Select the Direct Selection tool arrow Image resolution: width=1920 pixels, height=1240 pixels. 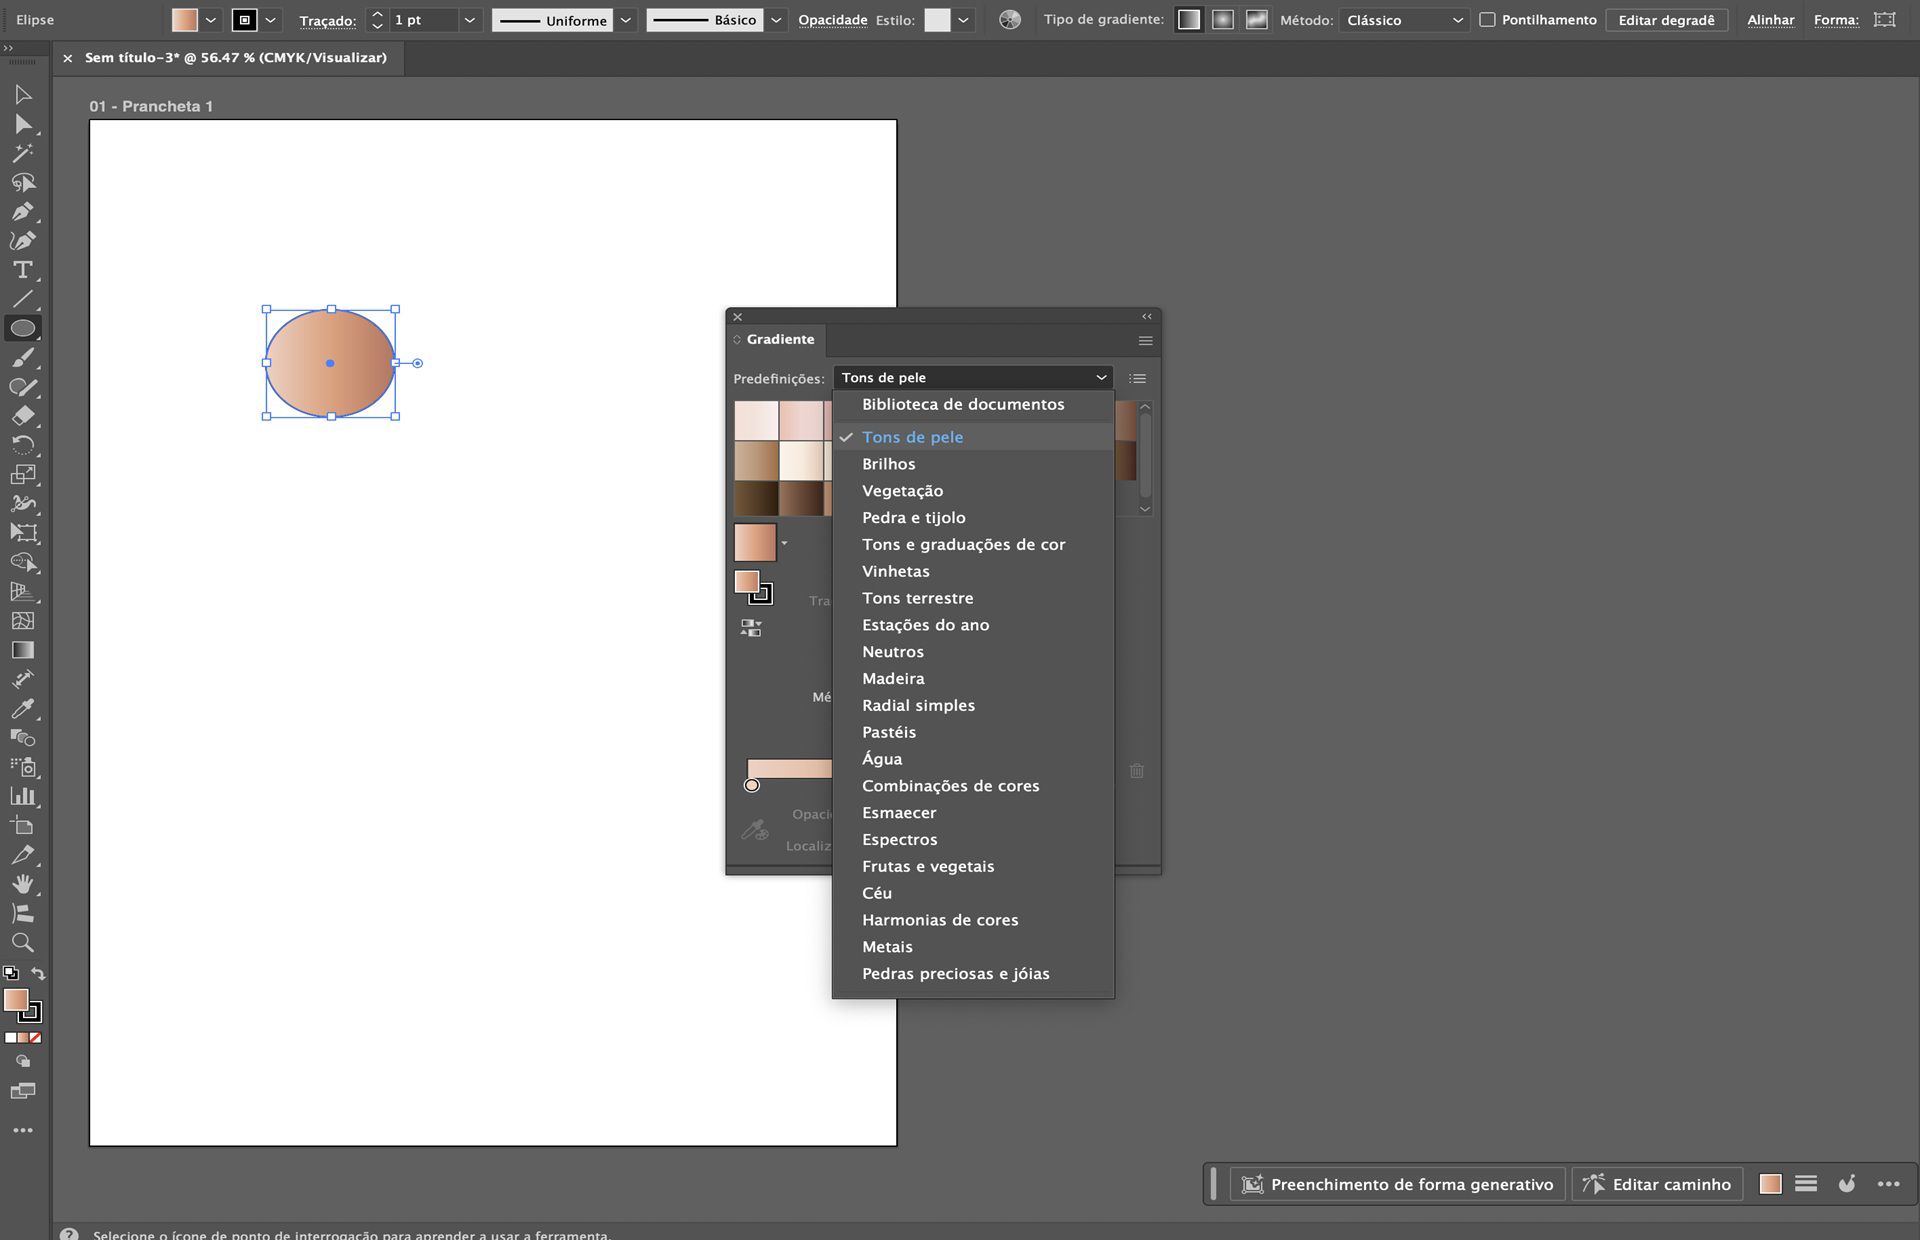pyautogui.click(x=24, y=125)
